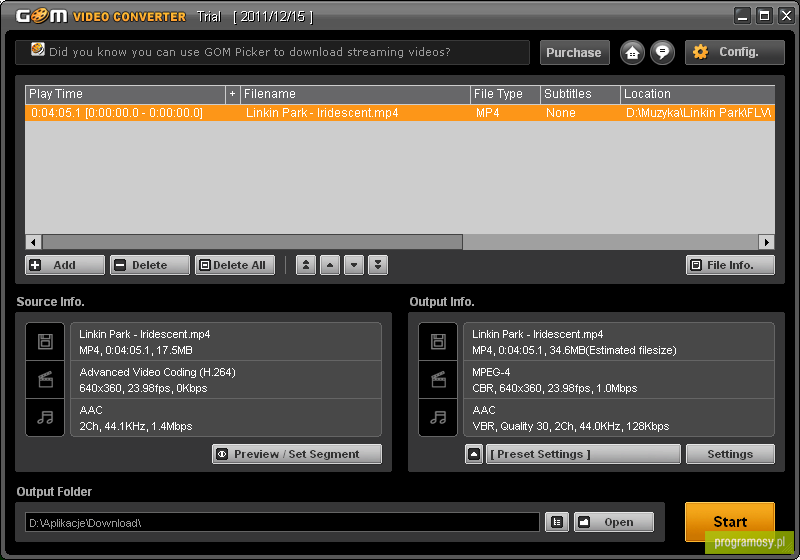
Task: Click the Filename column header
Action: click(355, 94)
